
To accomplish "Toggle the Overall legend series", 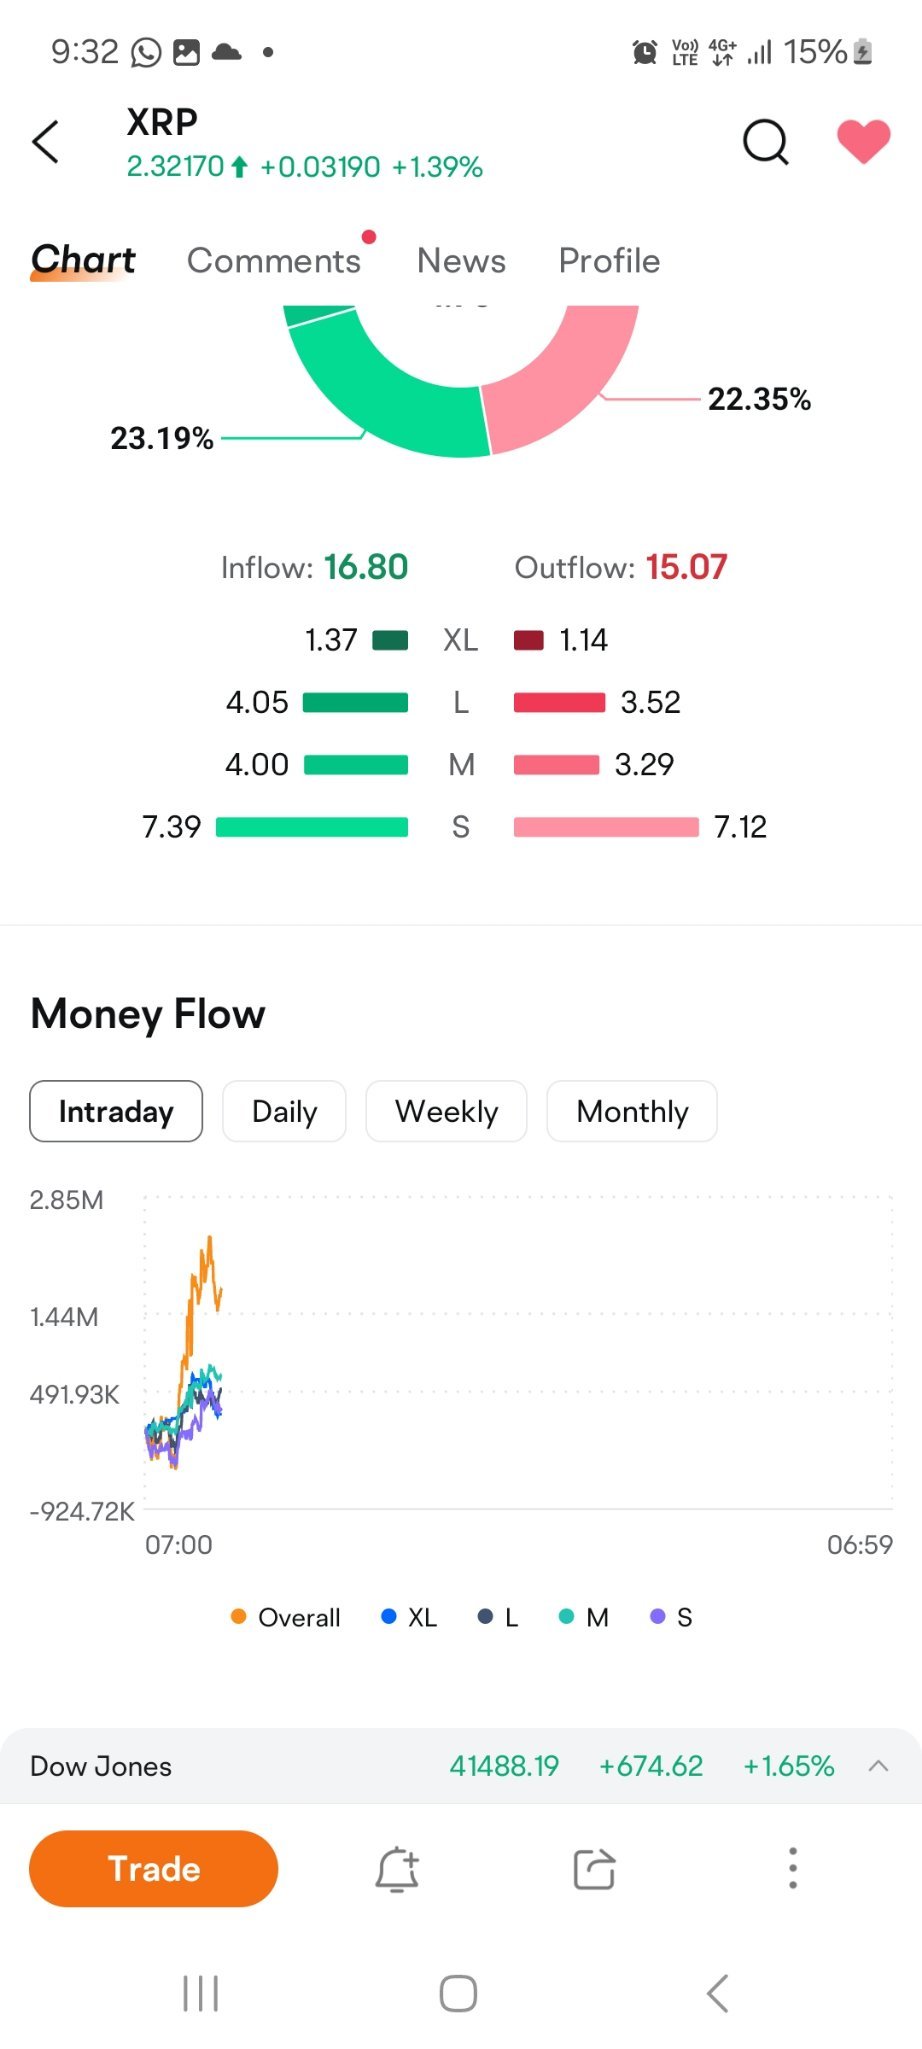I will tap(286, 1617).
